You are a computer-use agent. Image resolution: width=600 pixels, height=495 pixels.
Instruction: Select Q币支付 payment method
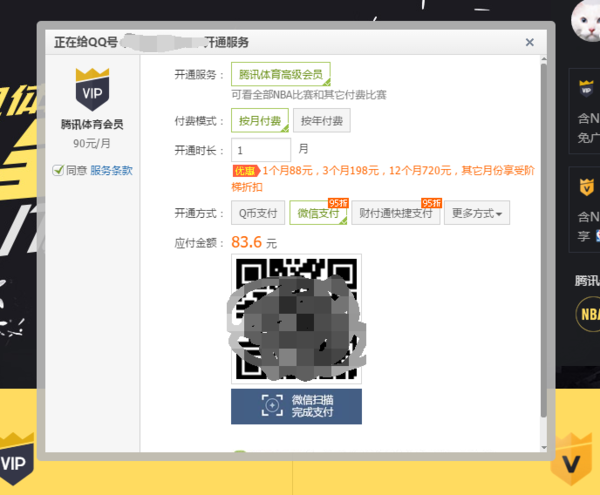(x=258, y=213)
